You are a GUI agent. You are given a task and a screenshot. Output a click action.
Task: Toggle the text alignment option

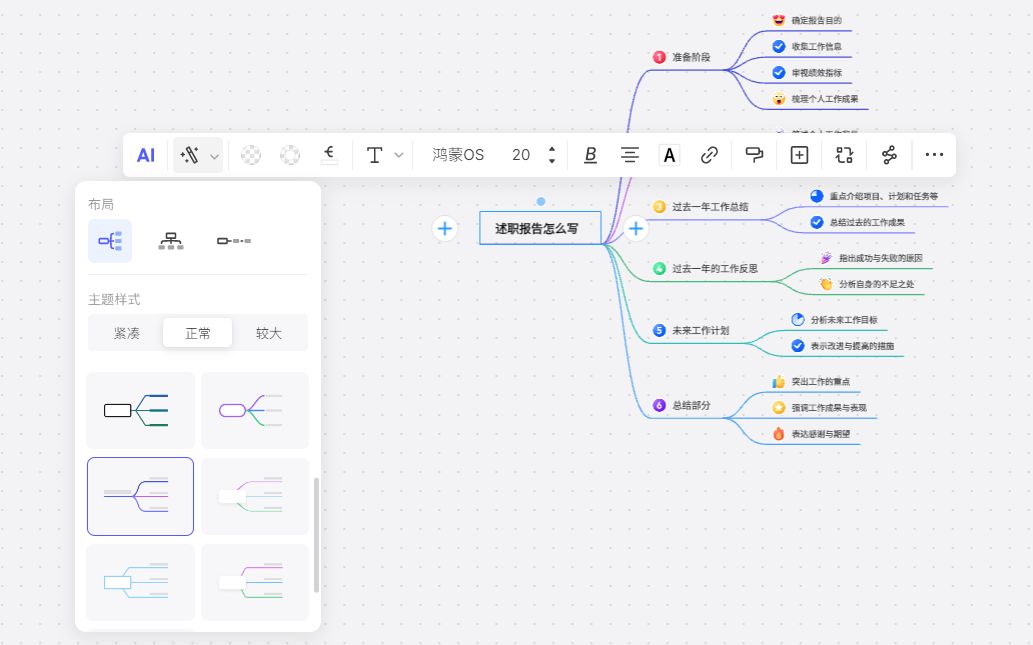(630, 154)
